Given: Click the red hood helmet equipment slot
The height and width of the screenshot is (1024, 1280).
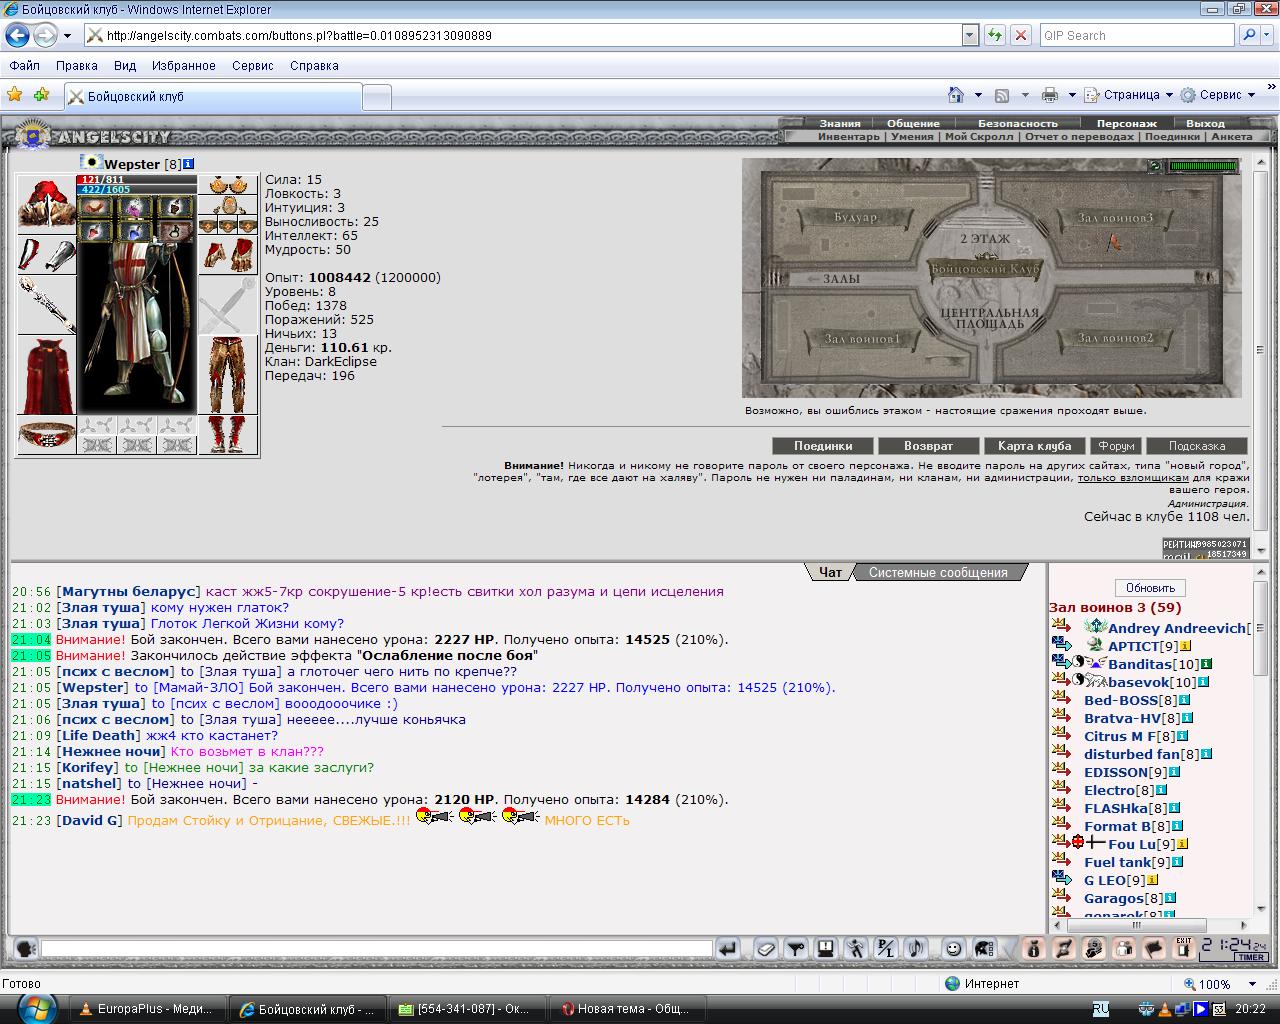Looking at the screenshot, I should pyautogui.click(x=46, y=204).
